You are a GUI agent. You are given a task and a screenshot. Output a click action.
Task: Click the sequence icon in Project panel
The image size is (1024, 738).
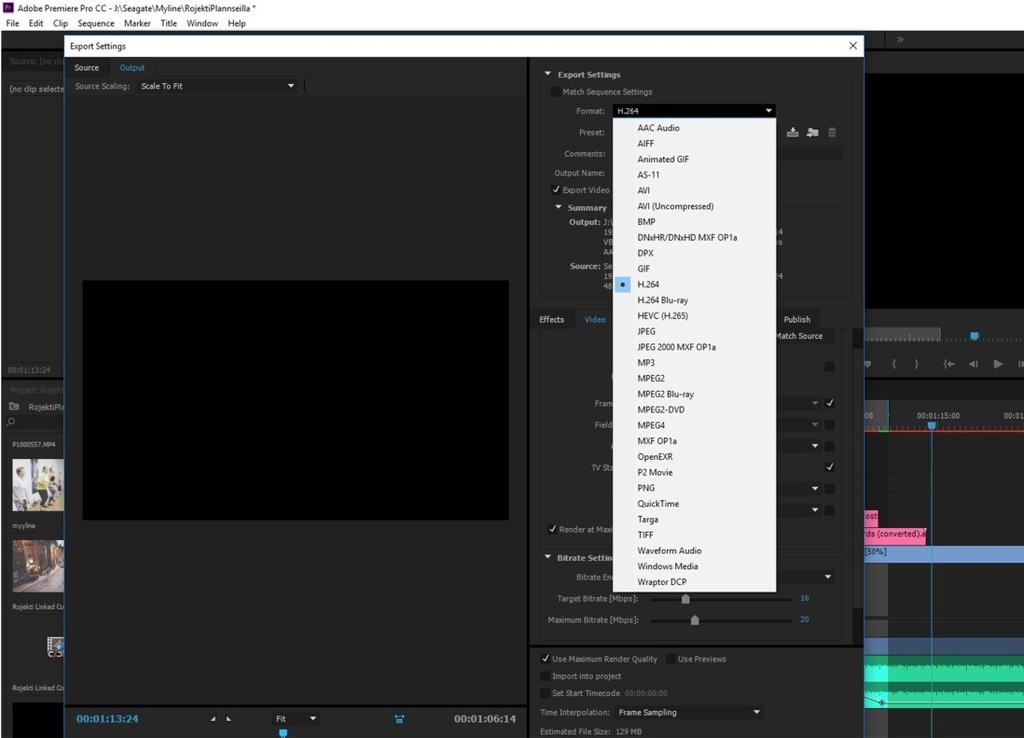click(56, 647)
